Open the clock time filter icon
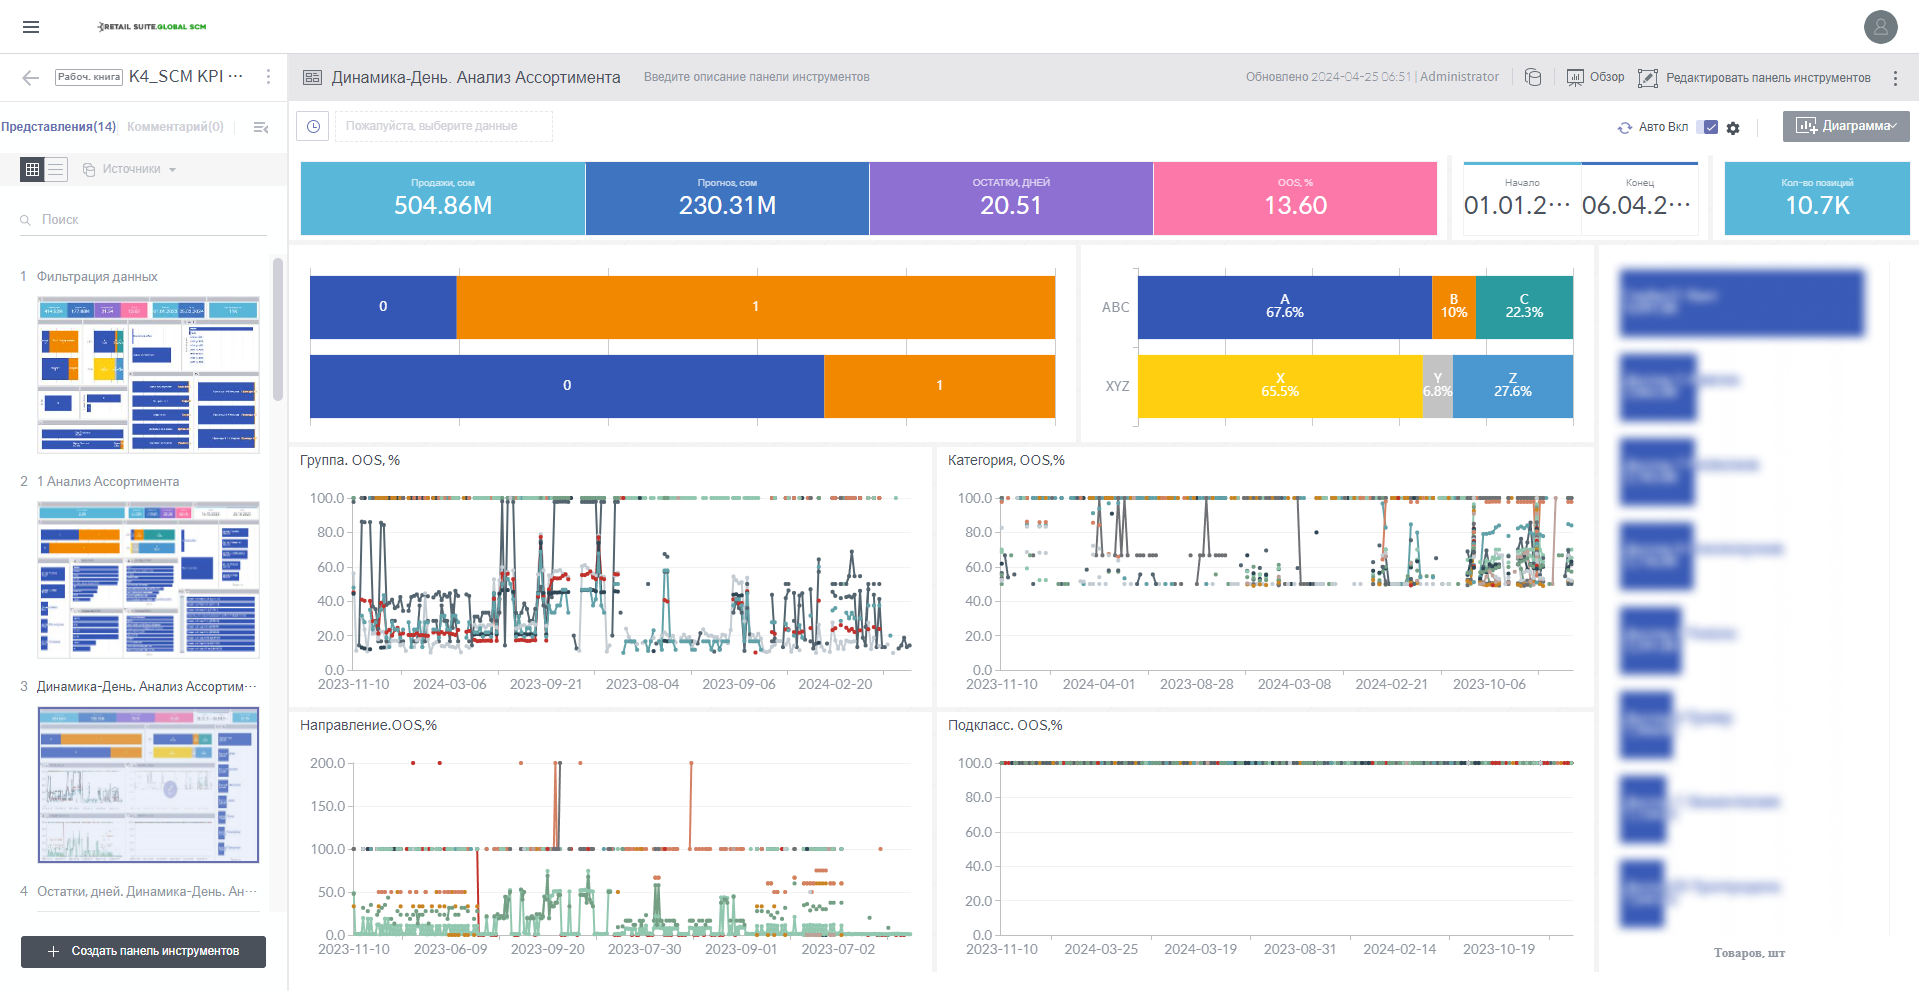Viewport: 1919px width, 991px height. (x=313, y=126)
